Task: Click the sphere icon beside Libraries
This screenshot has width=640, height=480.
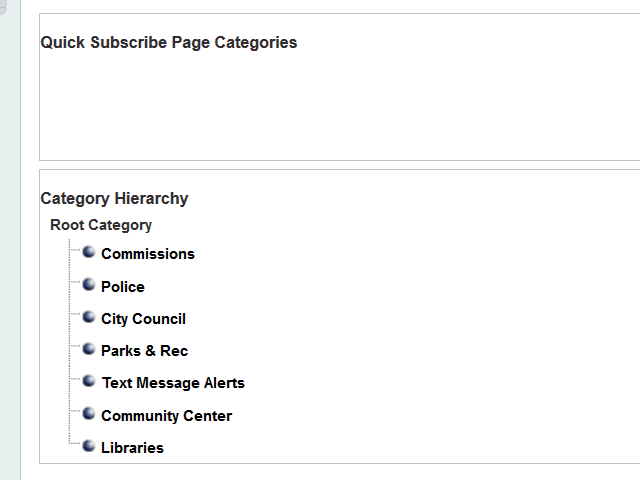Action: click(x=89, y=446)
